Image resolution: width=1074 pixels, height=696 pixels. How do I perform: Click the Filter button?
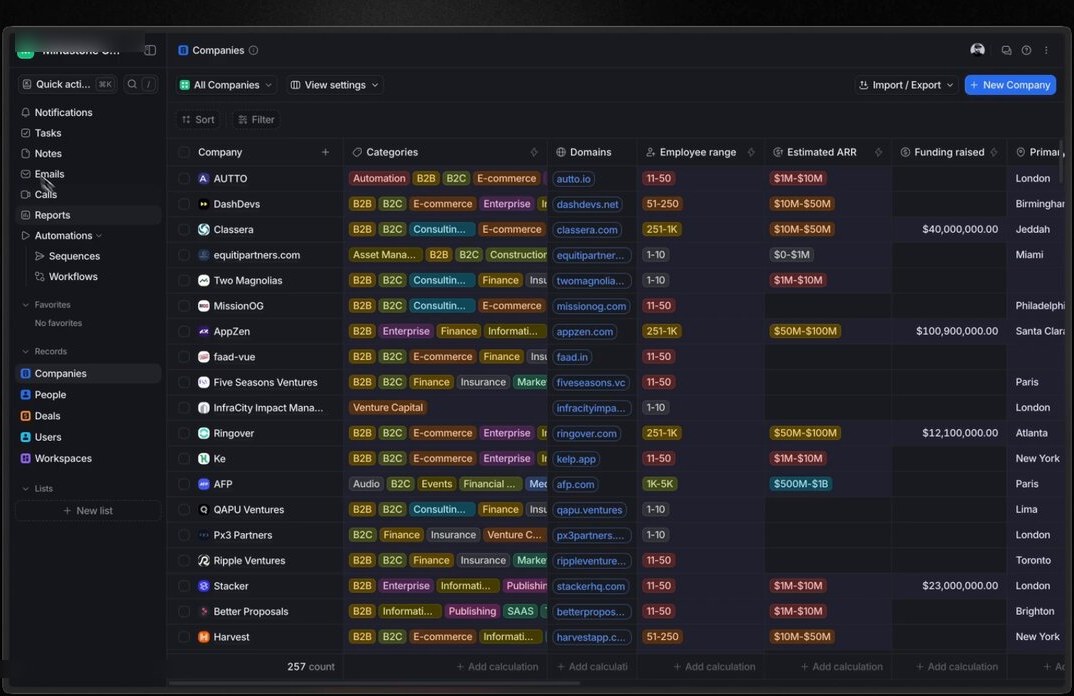point(256,119)
